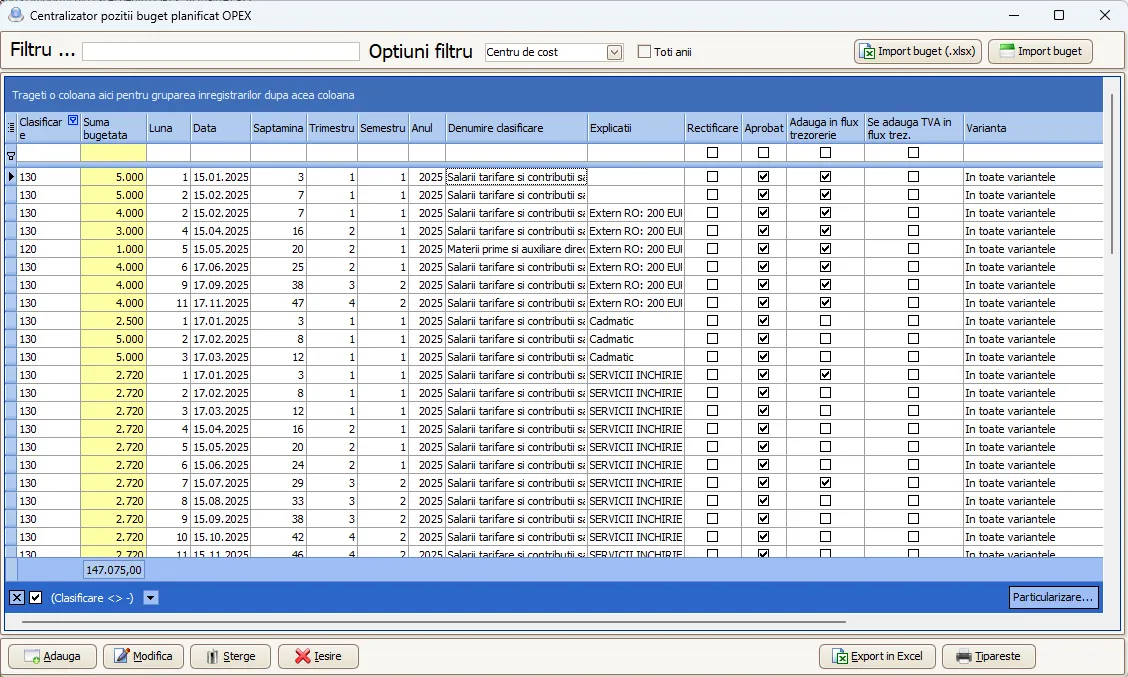The image size is (1128, 677).
Task: Click the Export in Excel button
Action: (x=878, y=656)
